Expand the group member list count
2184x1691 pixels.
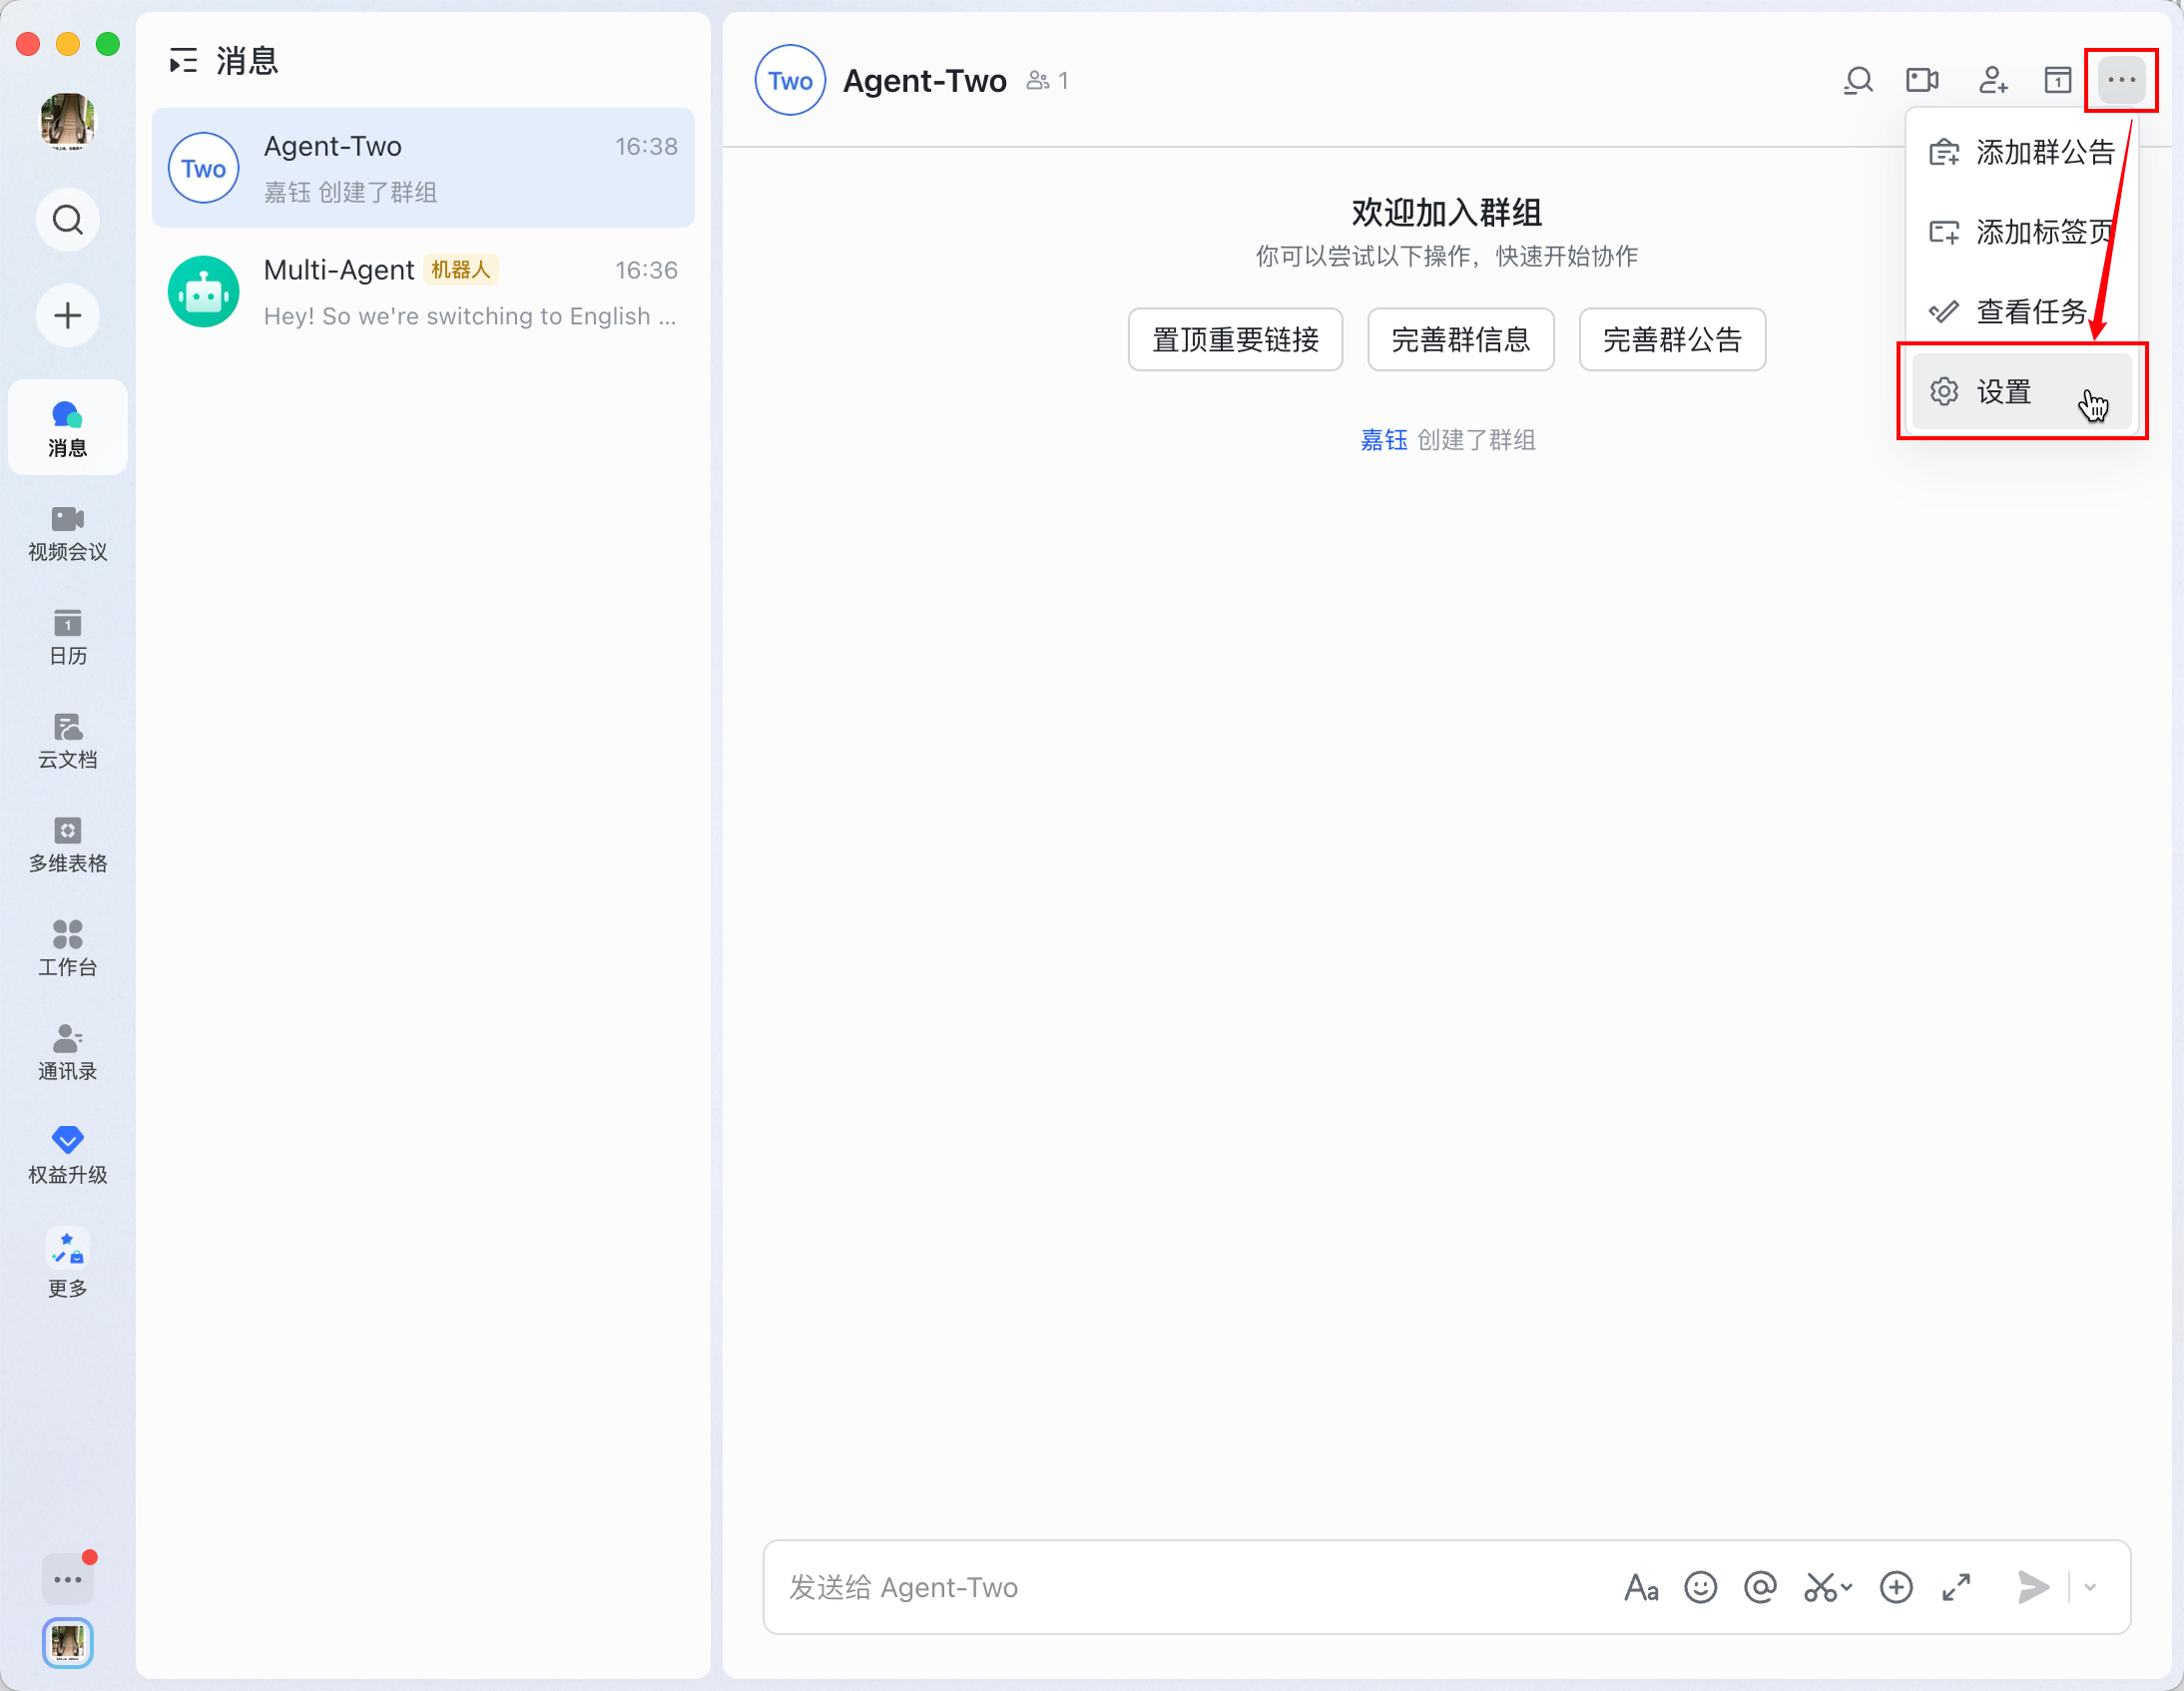(1047, 80)
